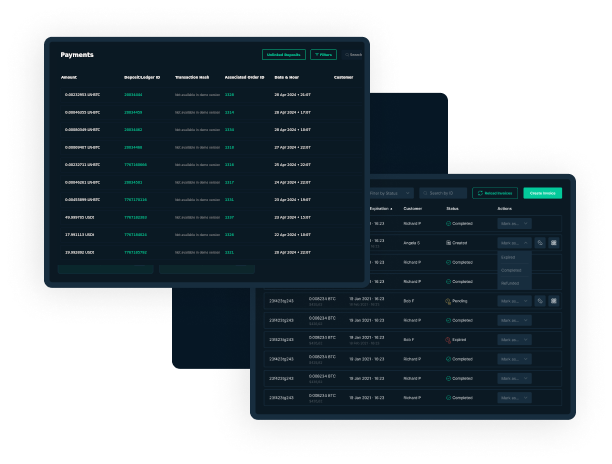Focus the Search by ID field
The image size is (612, 464).
tap(443, 193)
